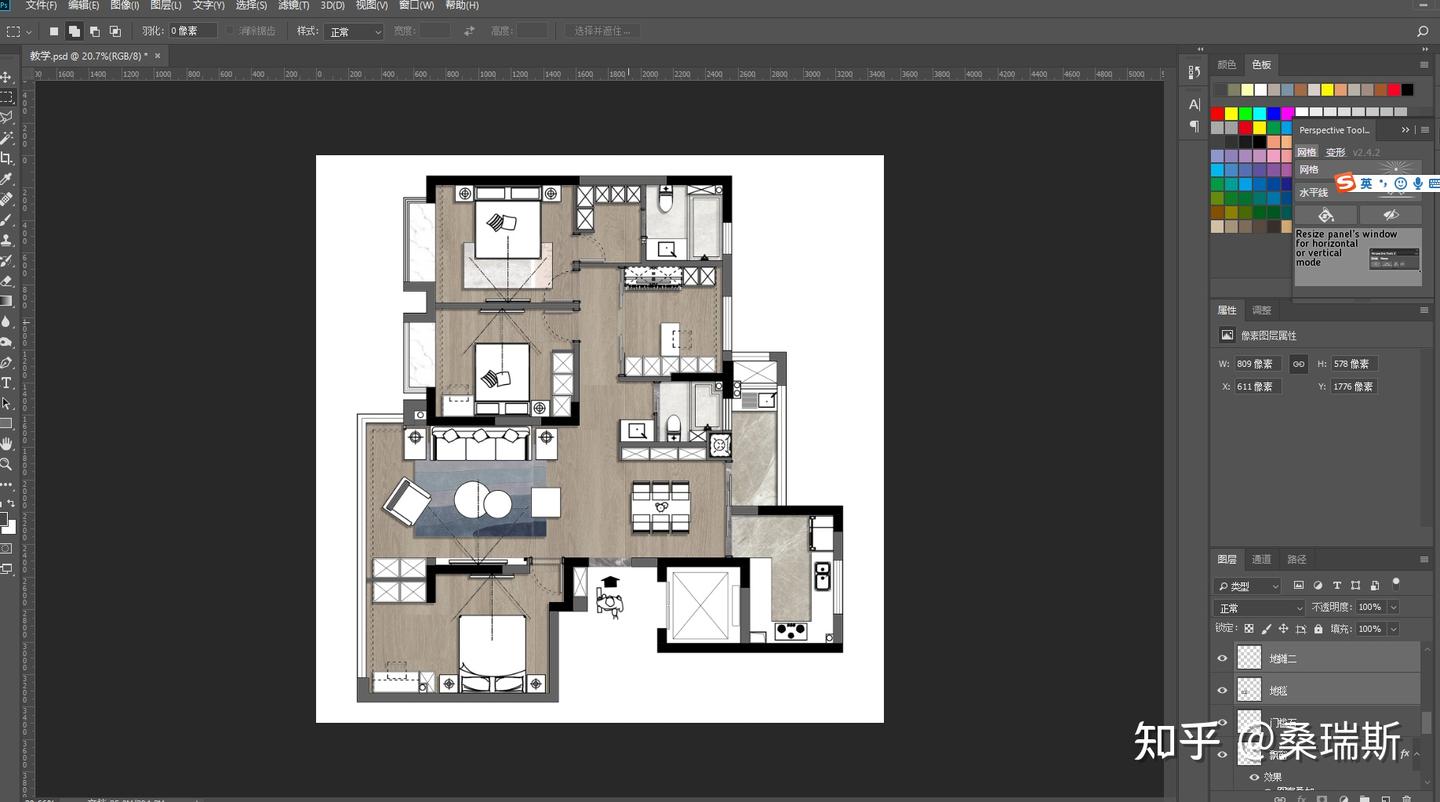Click lock transparent pixels icon
The image size is (1440, 802).
1249,629
